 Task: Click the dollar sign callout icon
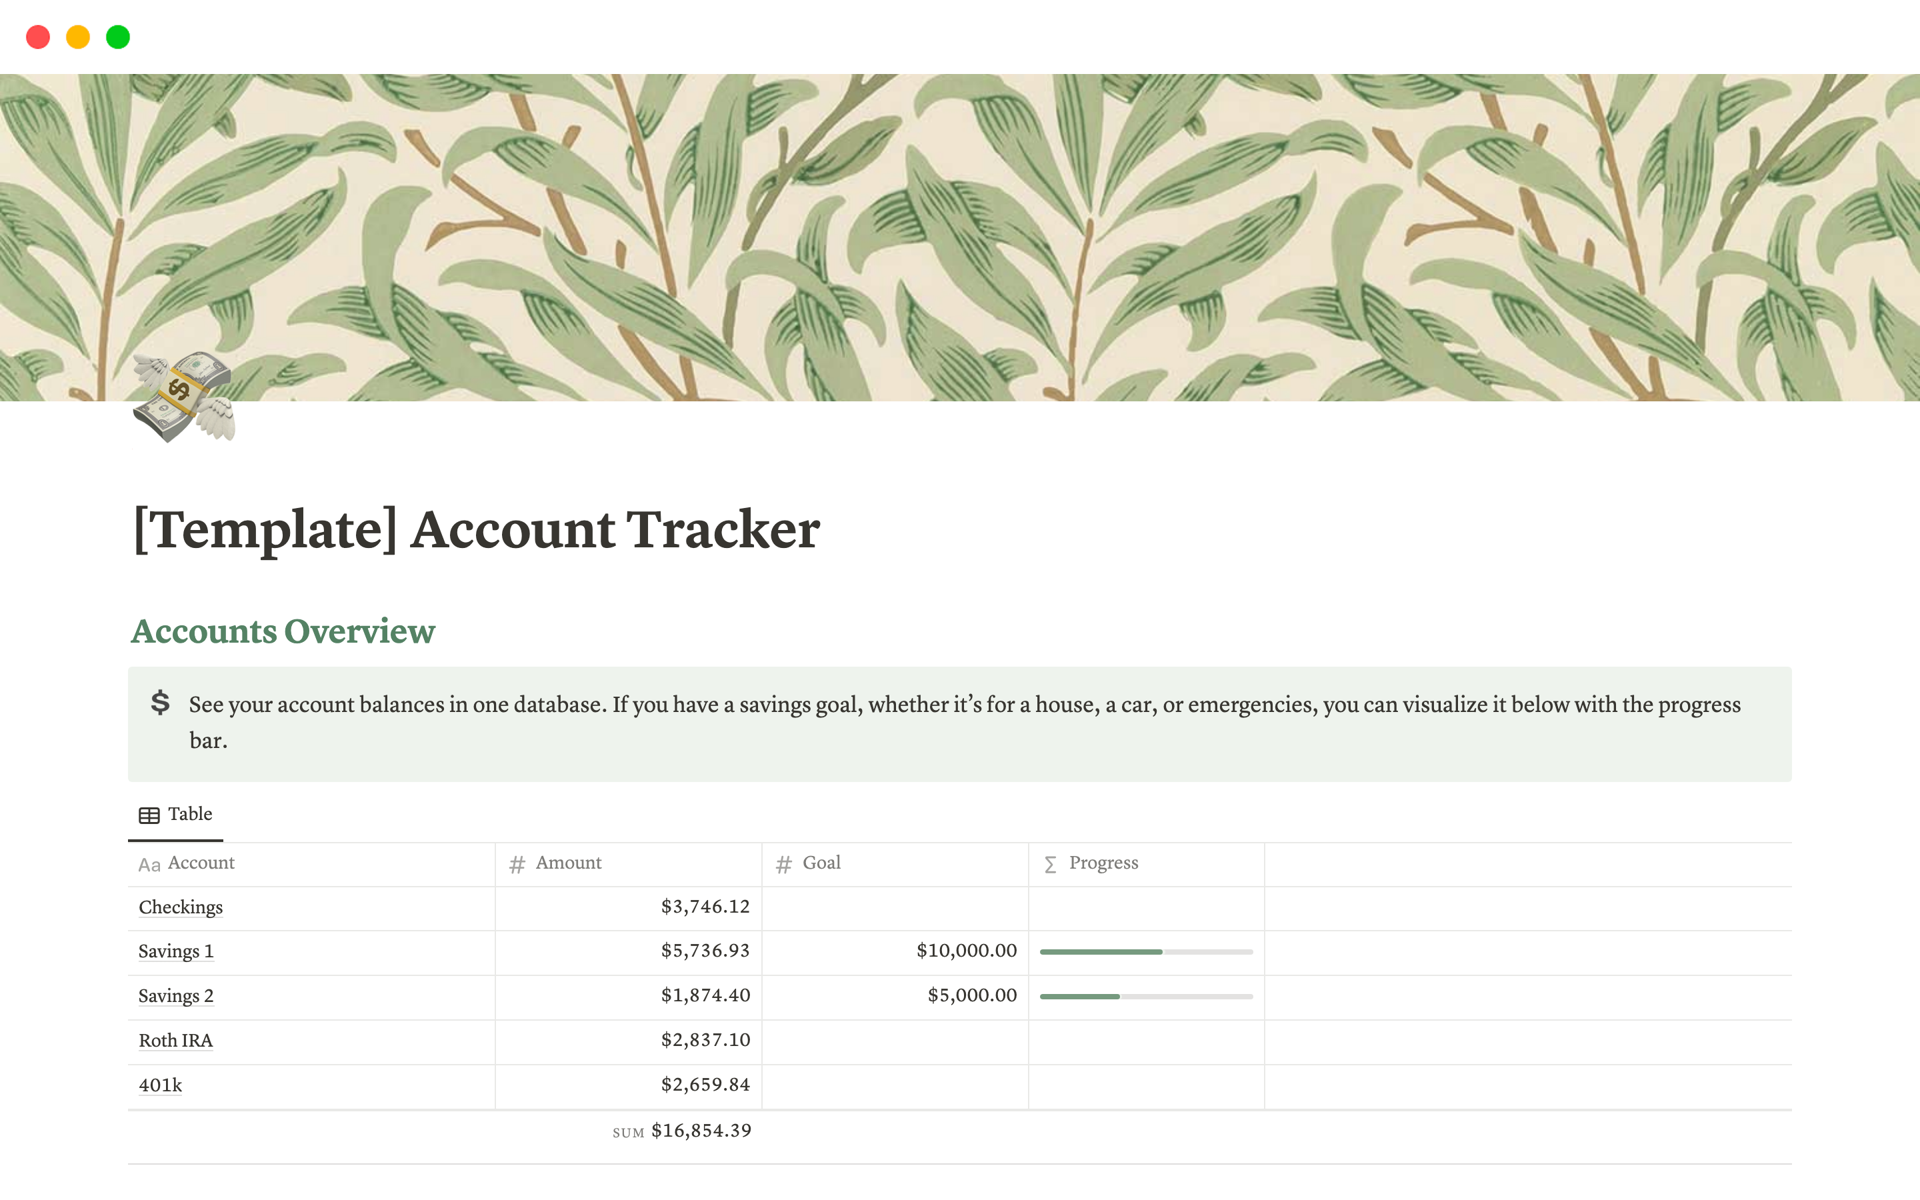tap(160, 703)
